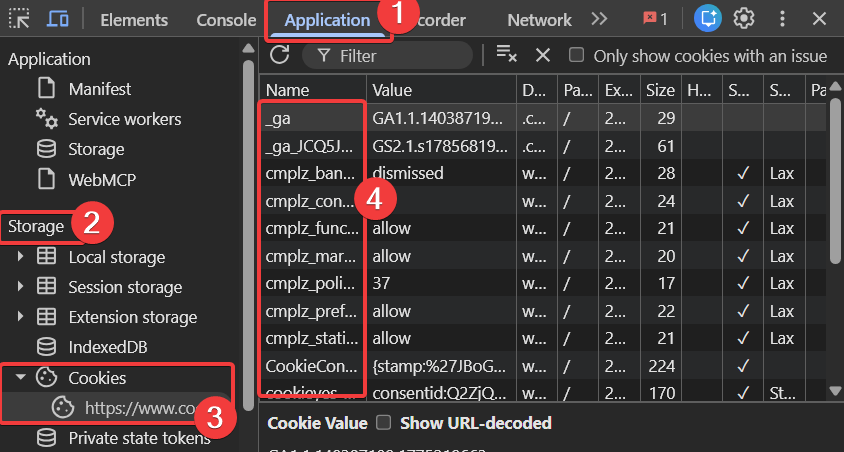Select the cmplz_pref... cookie row

pos(544,311)
